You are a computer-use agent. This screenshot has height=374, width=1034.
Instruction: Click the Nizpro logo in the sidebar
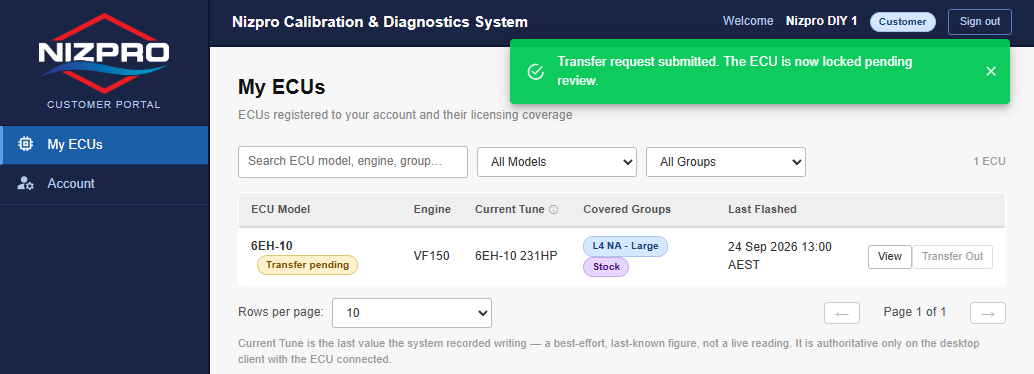coord(104,53)
